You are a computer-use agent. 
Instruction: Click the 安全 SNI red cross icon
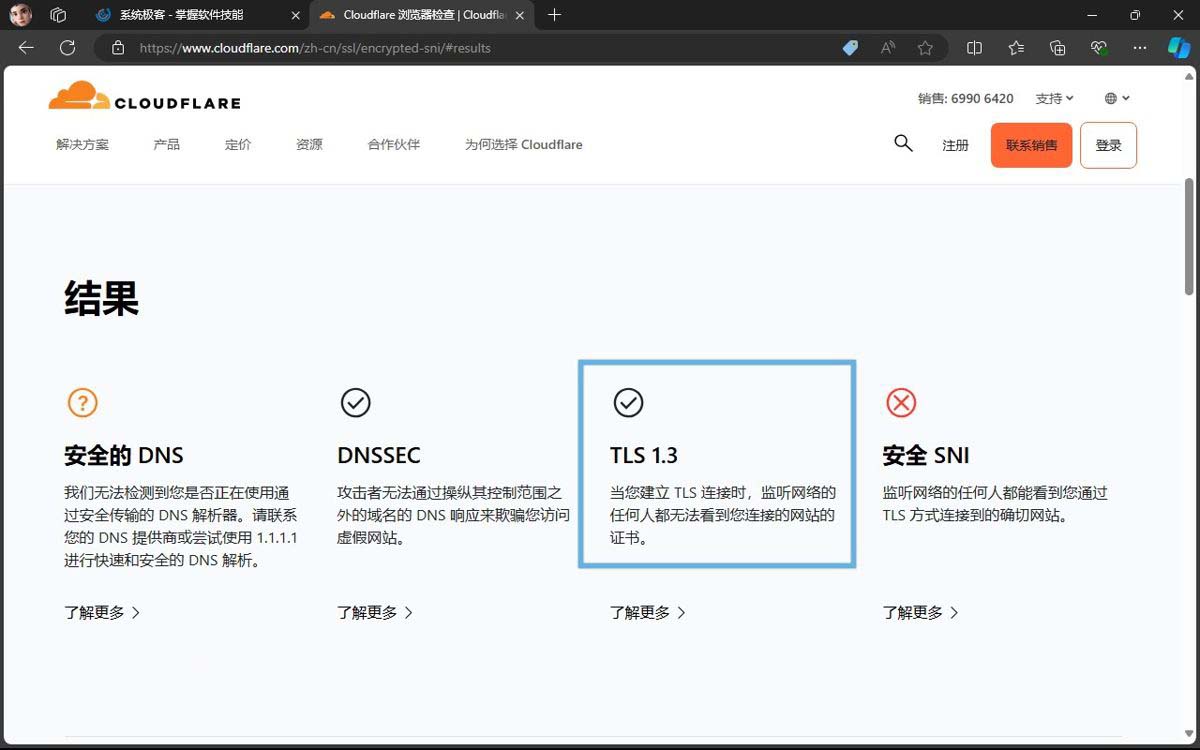coord(901,403)
